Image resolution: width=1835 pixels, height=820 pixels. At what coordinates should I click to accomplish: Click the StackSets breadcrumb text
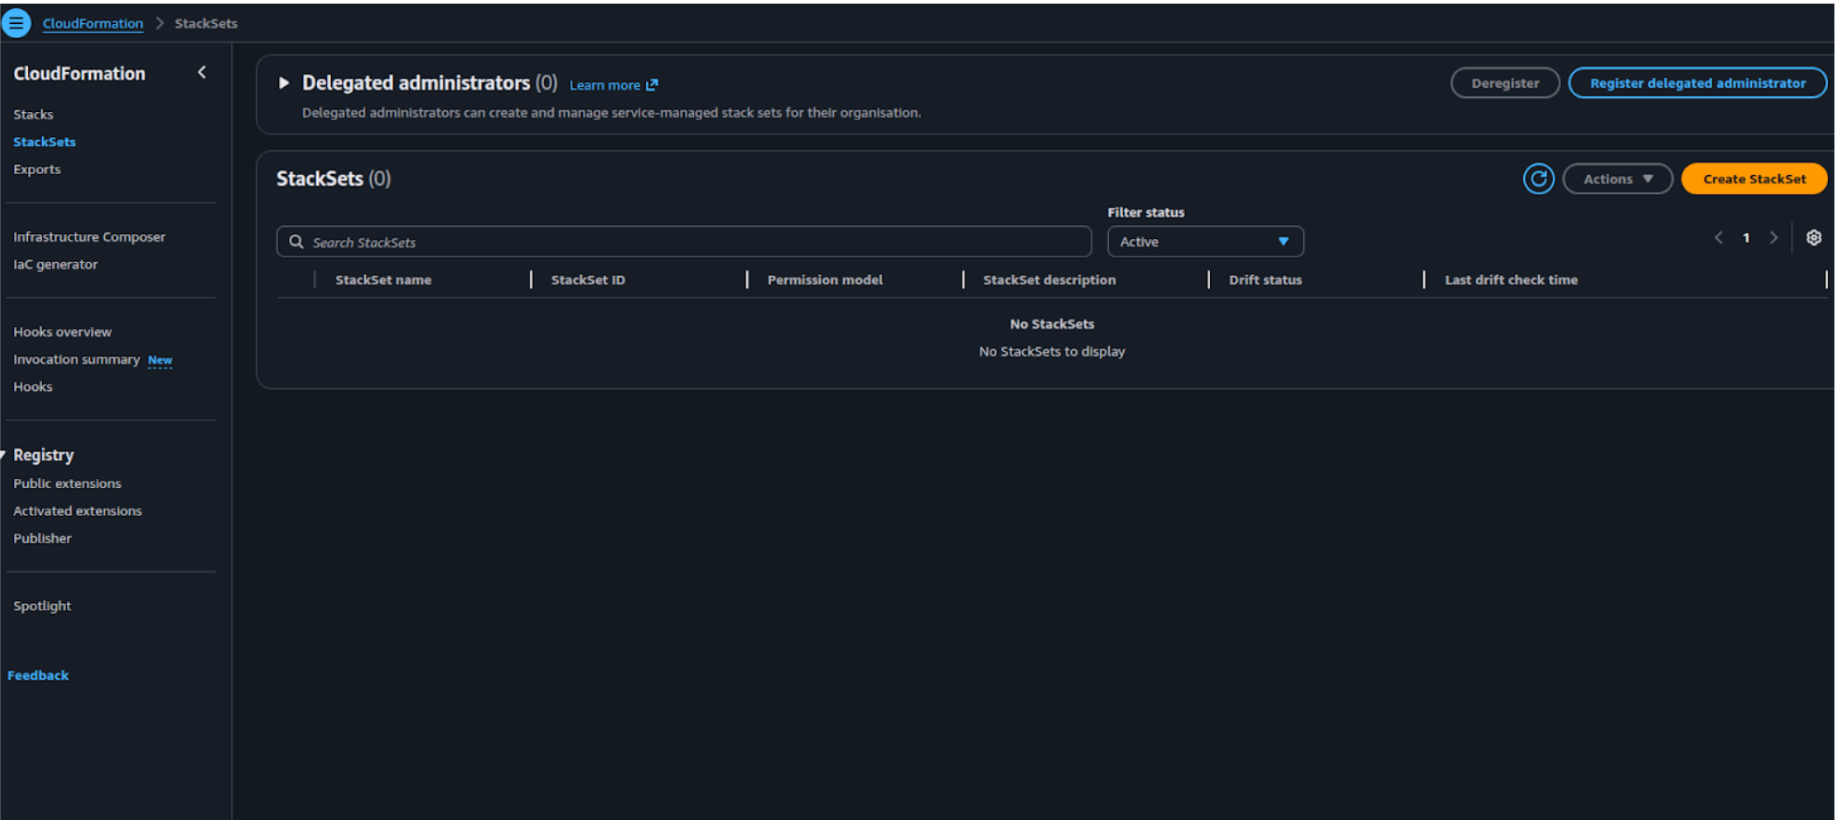coord(206,23)
